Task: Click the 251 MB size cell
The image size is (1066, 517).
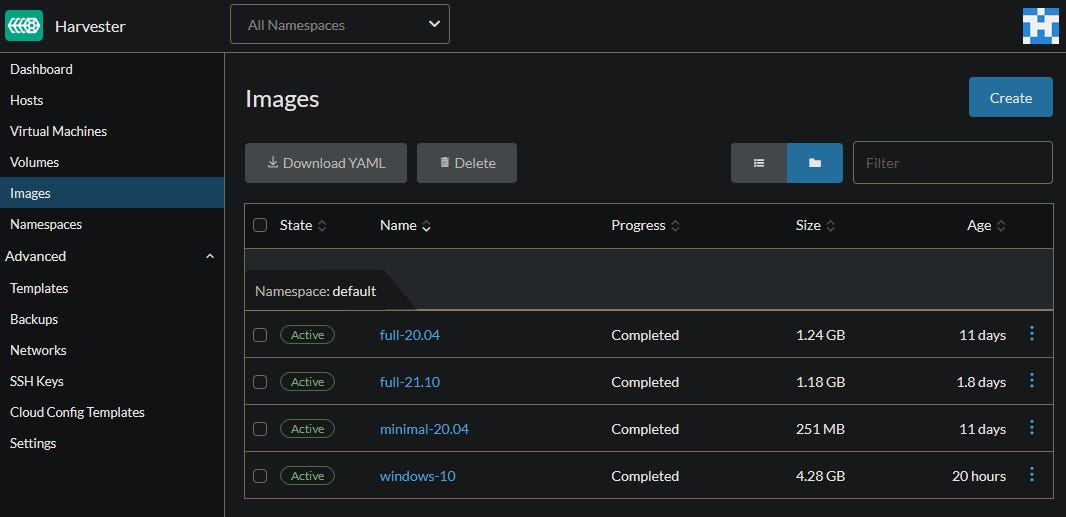Action: tap(819, 429)
